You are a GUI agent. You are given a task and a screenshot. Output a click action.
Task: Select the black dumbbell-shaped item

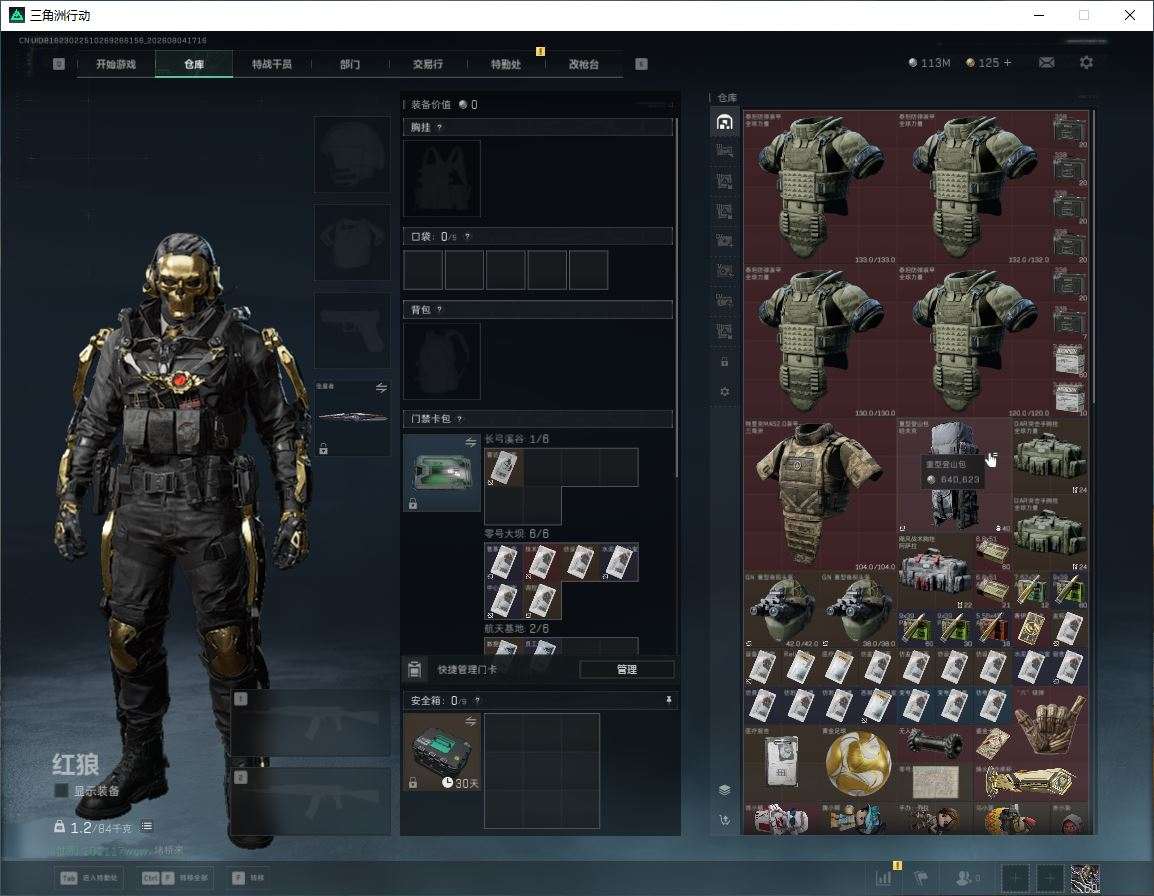935,744
